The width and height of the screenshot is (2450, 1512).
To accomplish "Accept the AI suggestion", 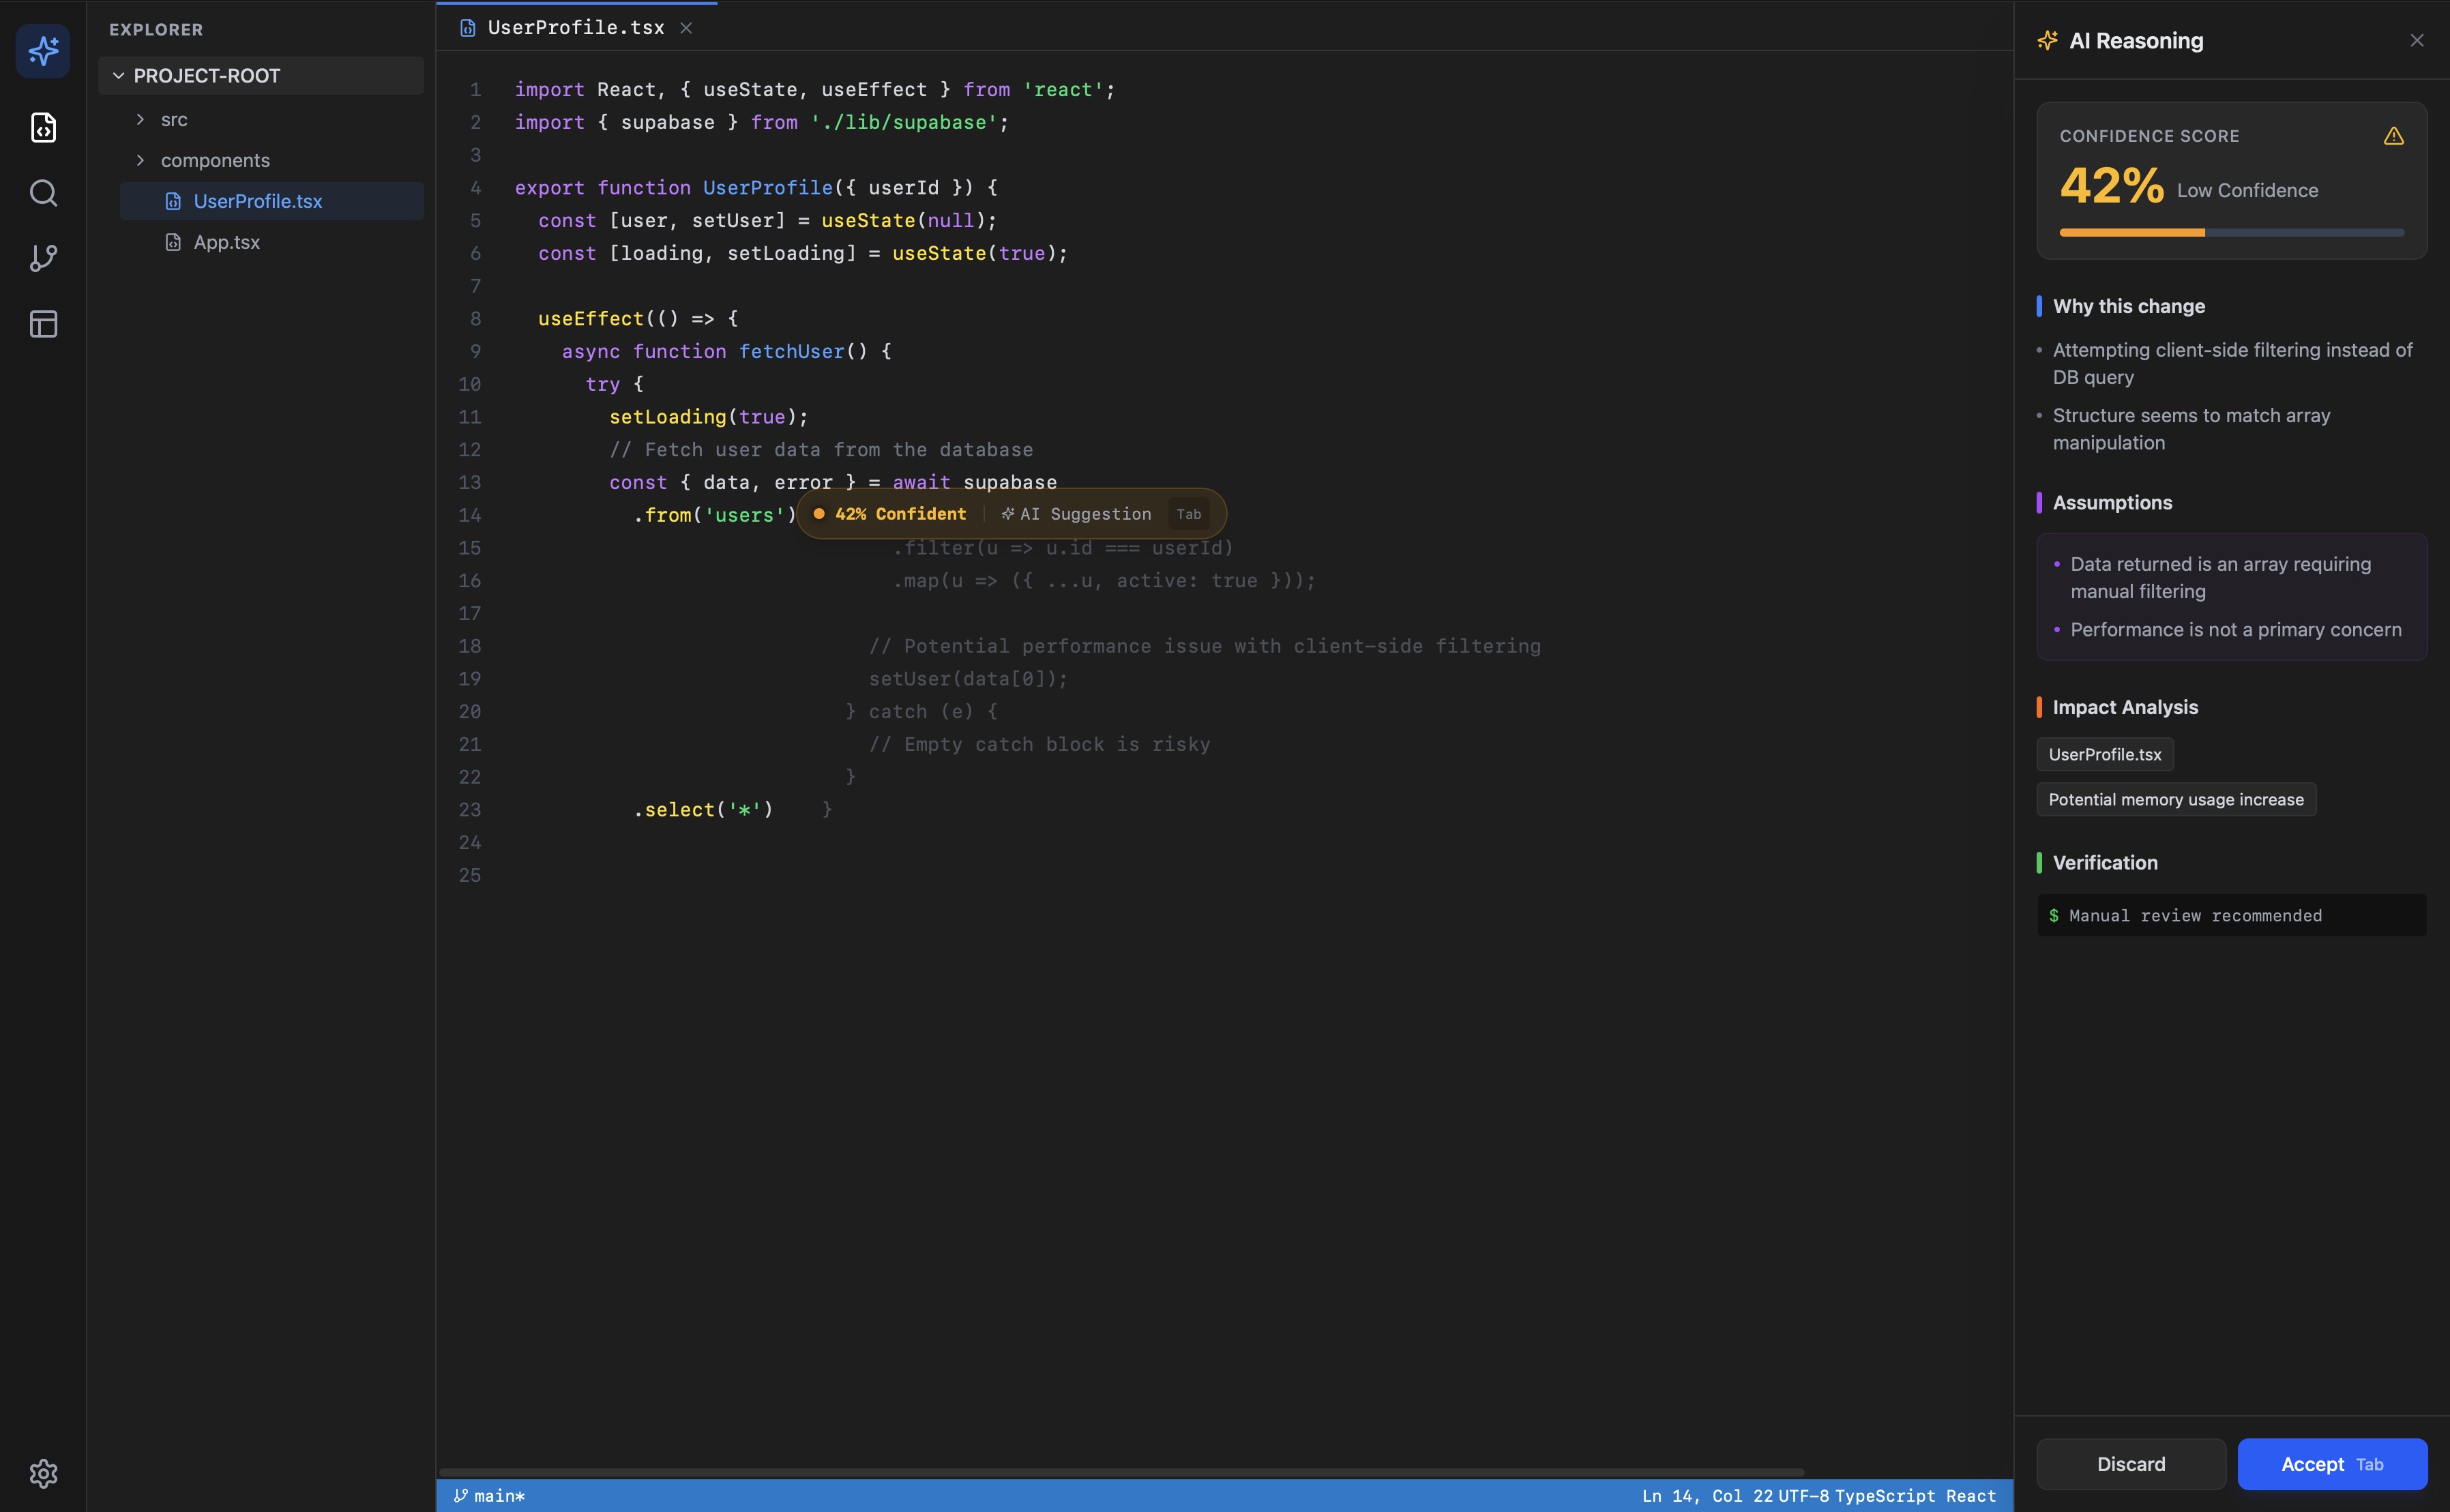I will [x=2331, y=1464].
